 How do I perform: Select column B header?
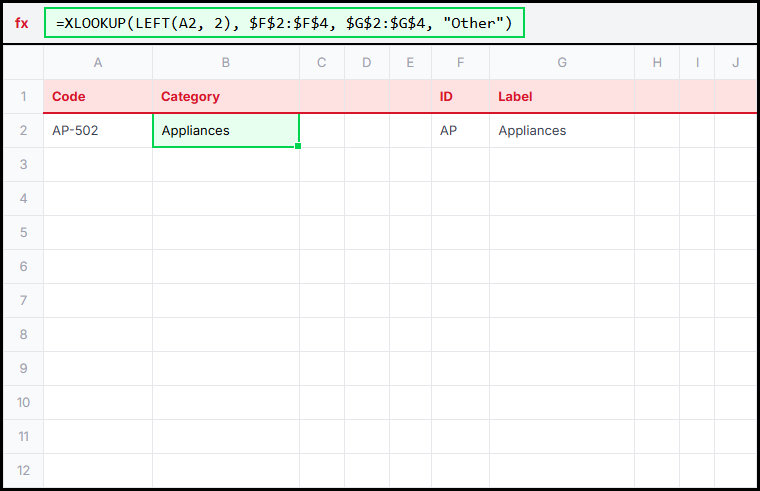(226, 63)
